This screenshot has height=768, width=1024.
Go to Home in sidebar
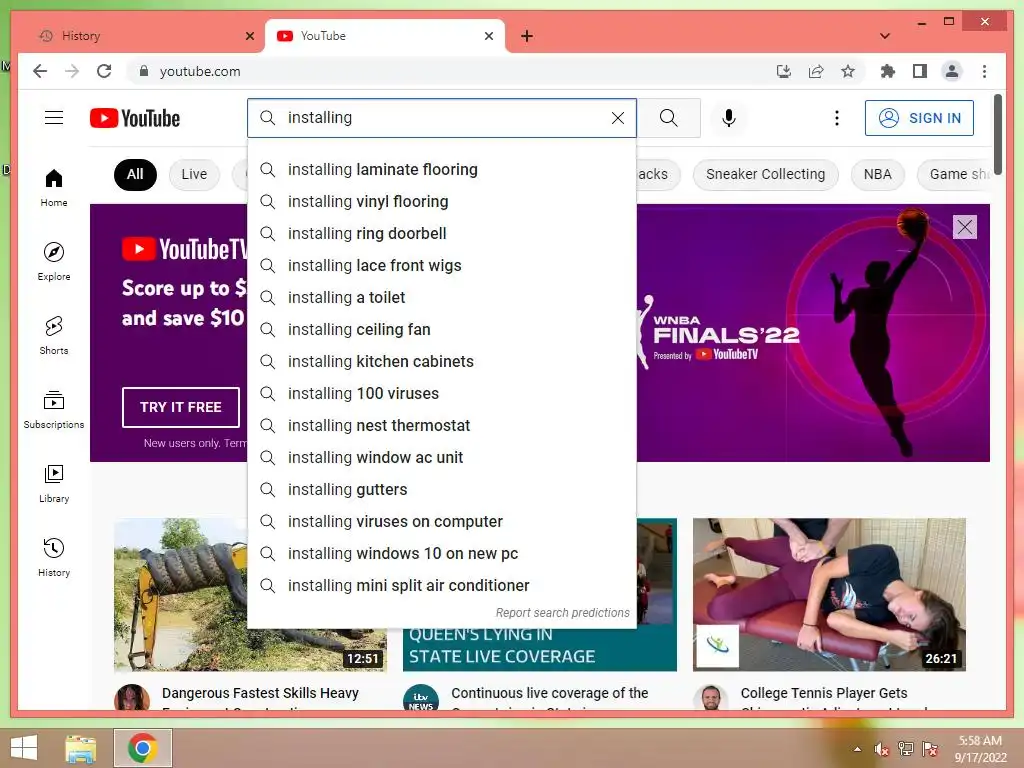pos(54,188)
